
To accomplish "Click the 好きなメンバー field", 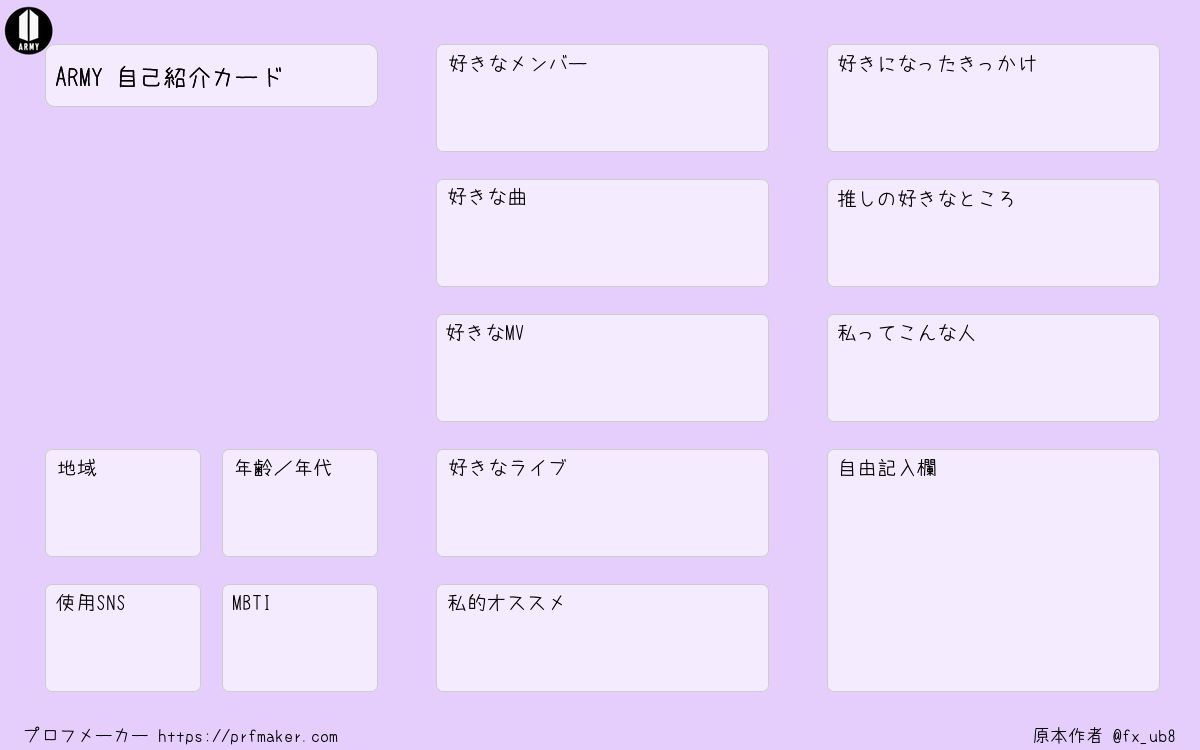I will (602, 98).
